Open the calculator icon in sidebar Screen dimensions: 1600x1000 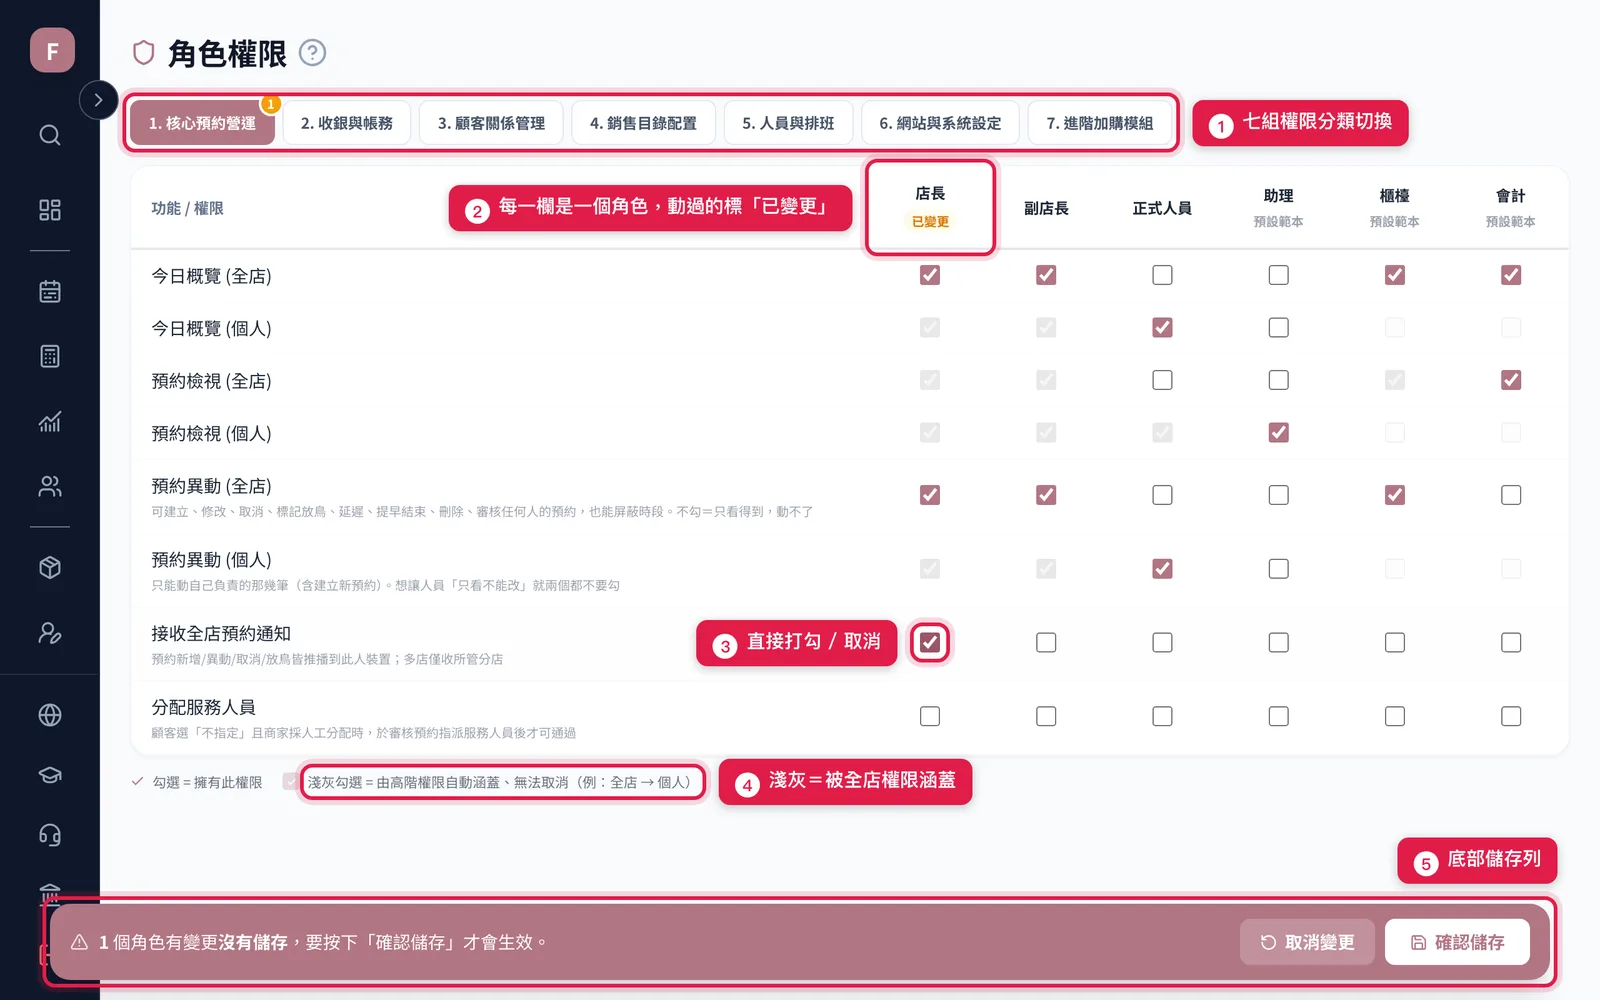click(50, 356)
